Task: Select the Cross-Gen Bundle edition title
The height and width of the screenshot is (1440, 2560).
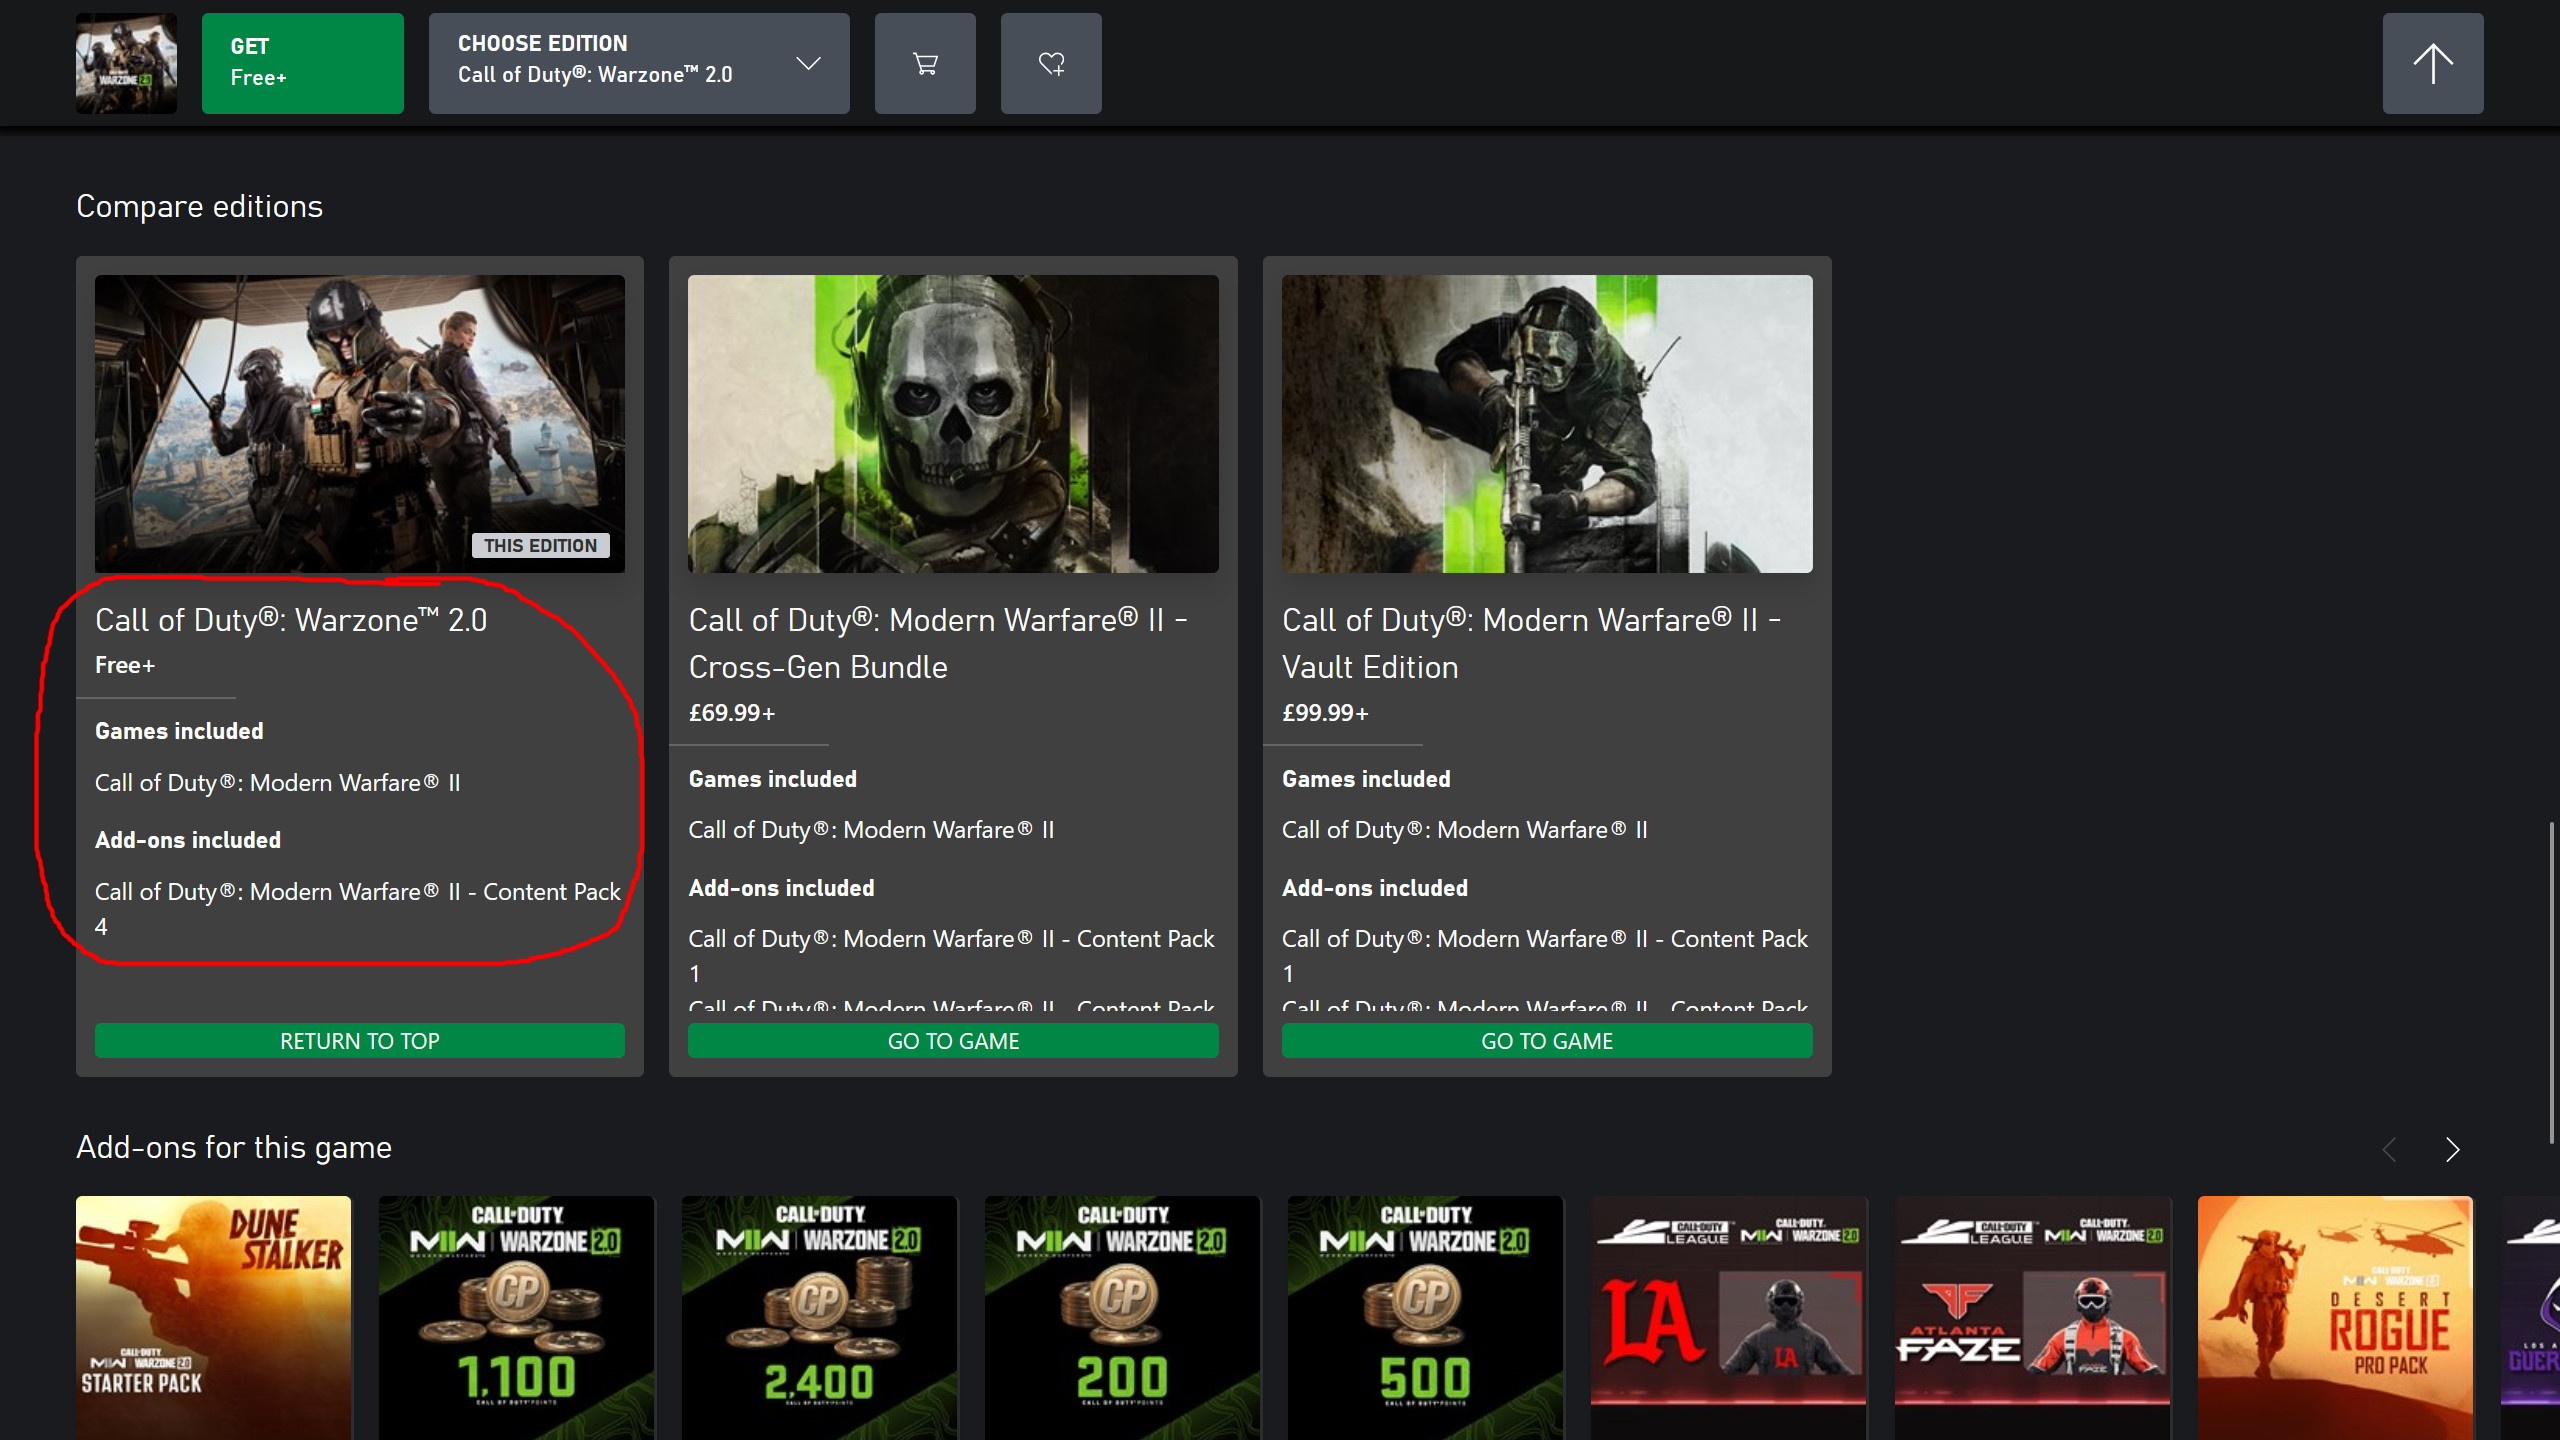Action: point(938,643)
